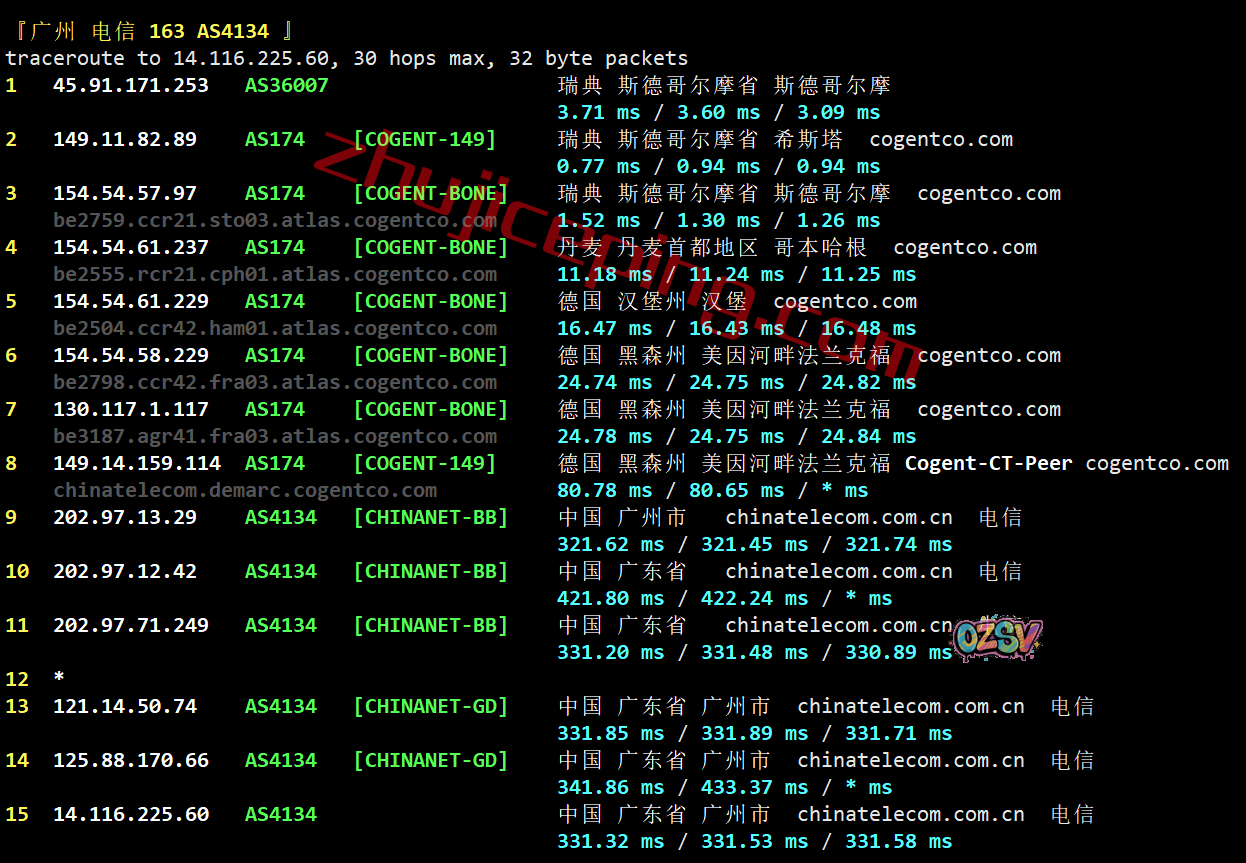This screenshot has width=1246, height=863.
Task: Select IP address 130.117.1.117 on hop 7
Action: click(131, 410)
